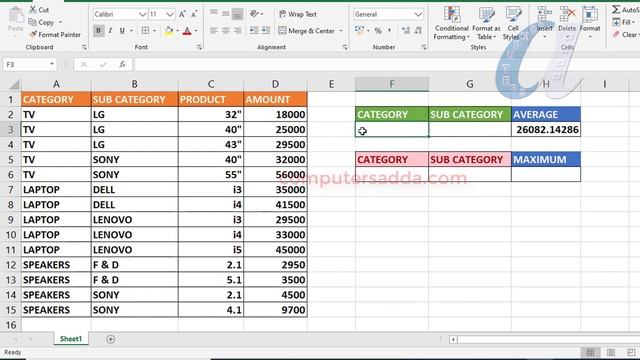Image resolution: width=640 pixels, height=360 pixels.
Task: Apply Percent Style
Action: (x=378, y=31)
